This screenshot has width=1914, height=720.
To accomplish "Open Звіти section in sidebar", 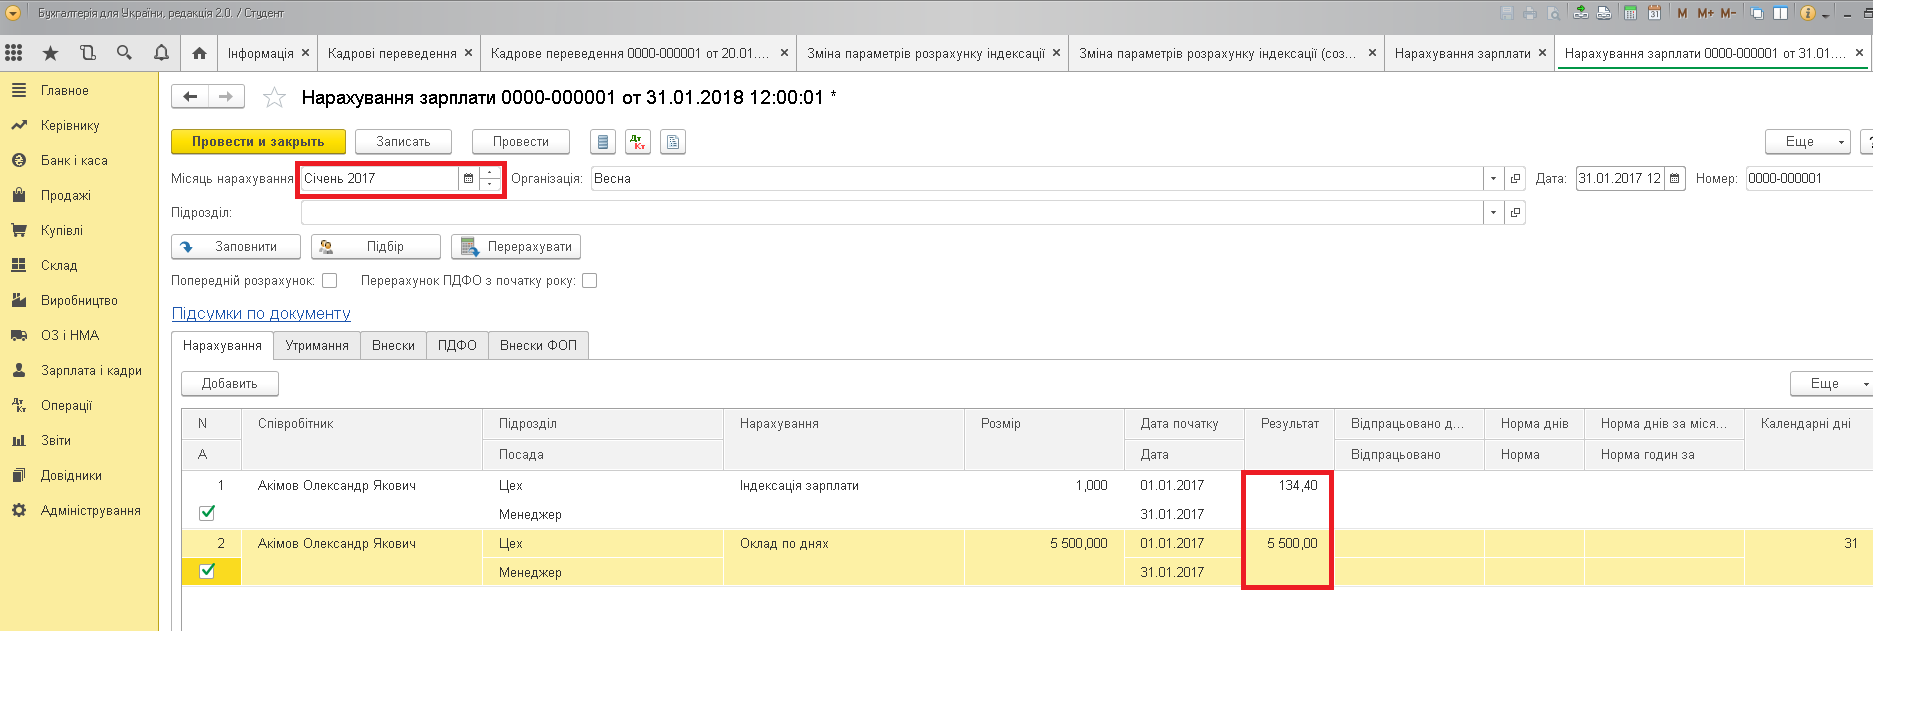I will [x=79, y=440].
